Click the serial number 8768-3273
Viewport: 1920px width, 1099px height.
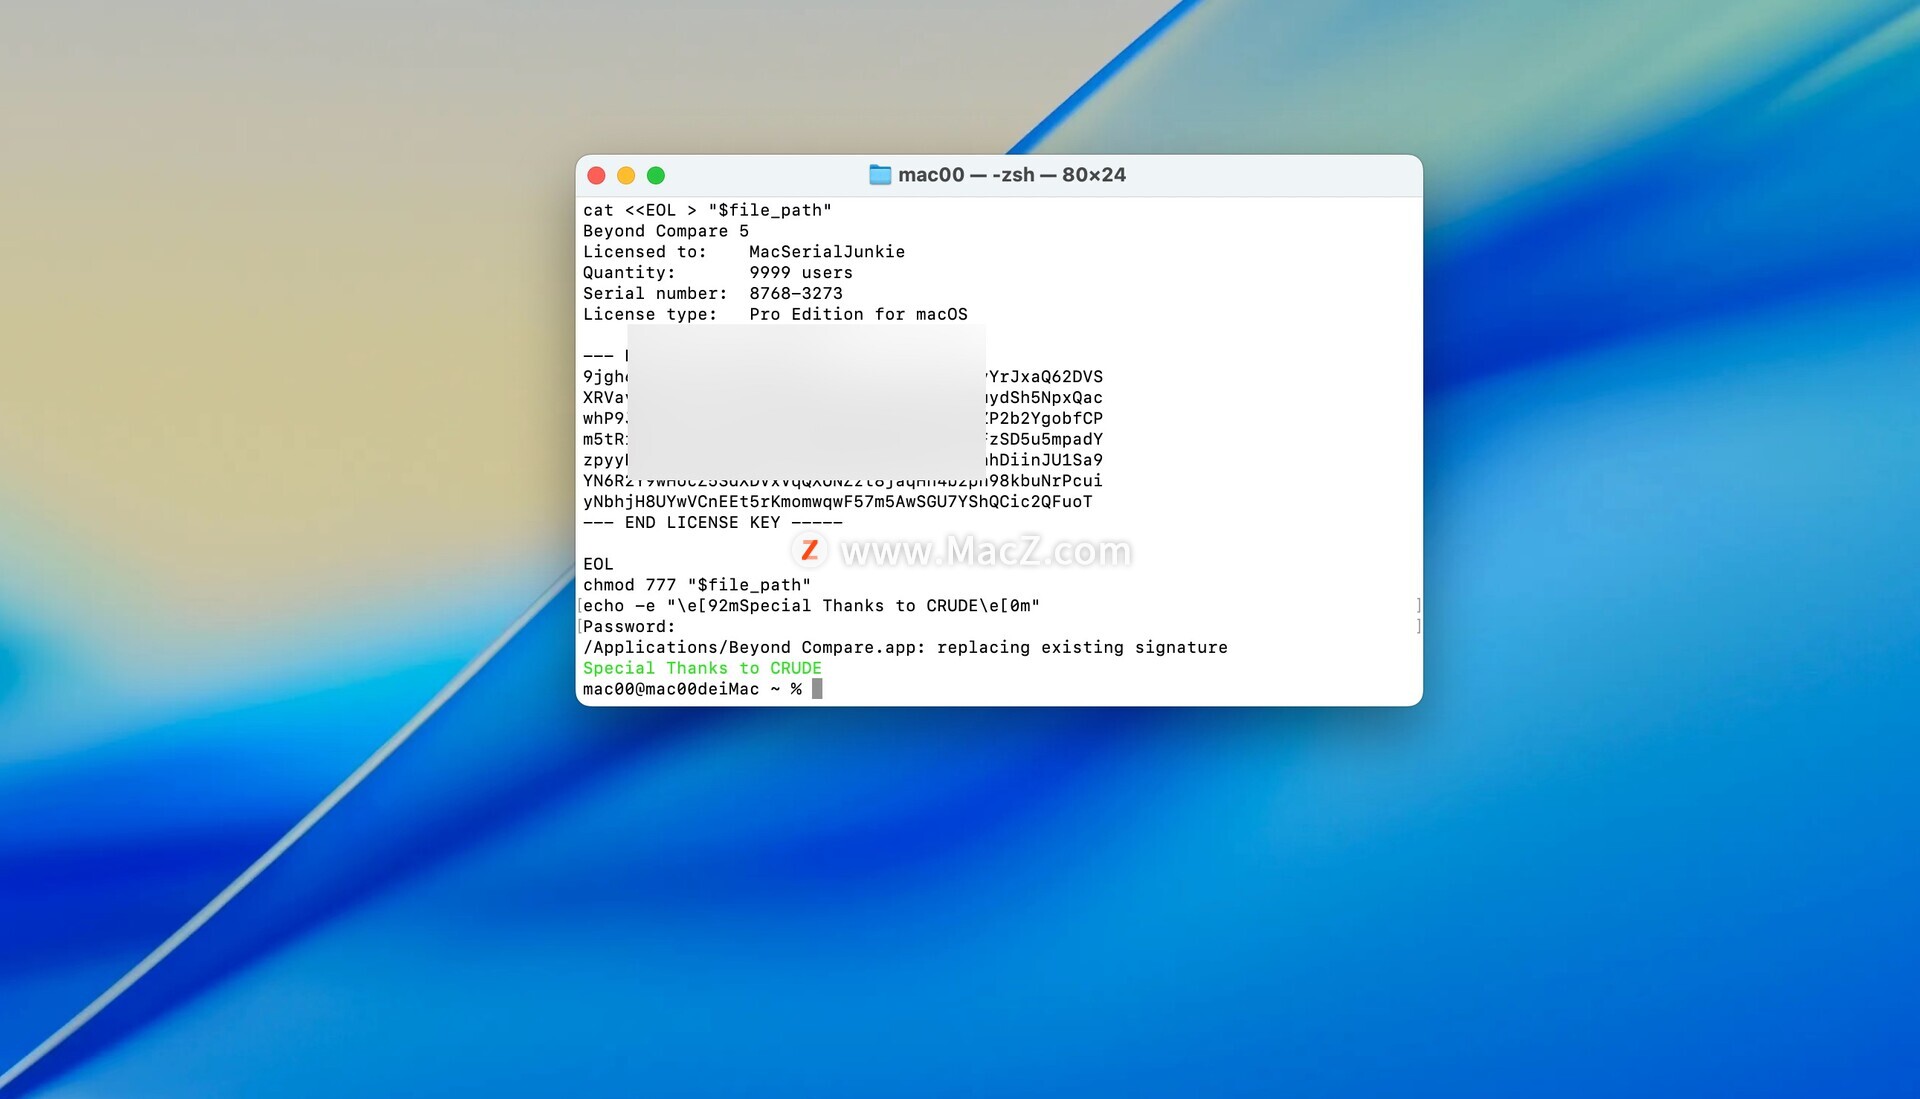point(795,293)
